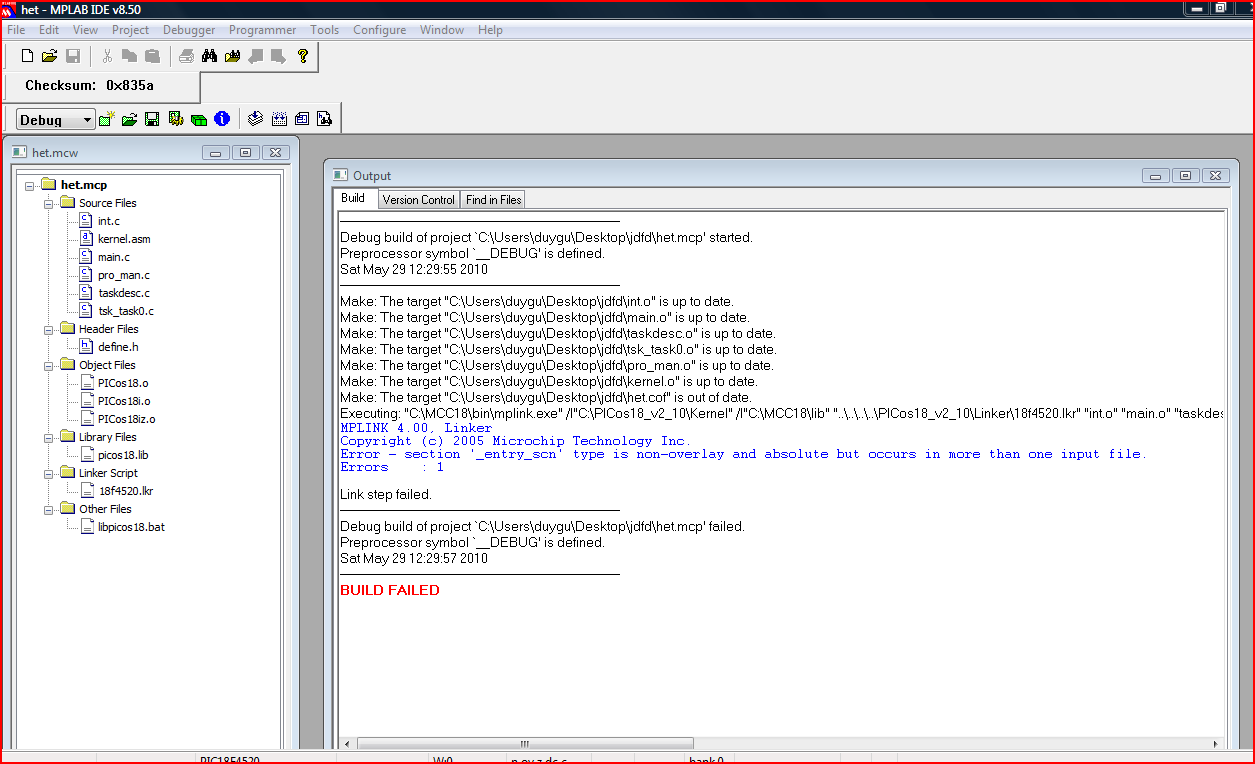Click the blue window-layout icon in project toolbar

(x=302, y=119)
